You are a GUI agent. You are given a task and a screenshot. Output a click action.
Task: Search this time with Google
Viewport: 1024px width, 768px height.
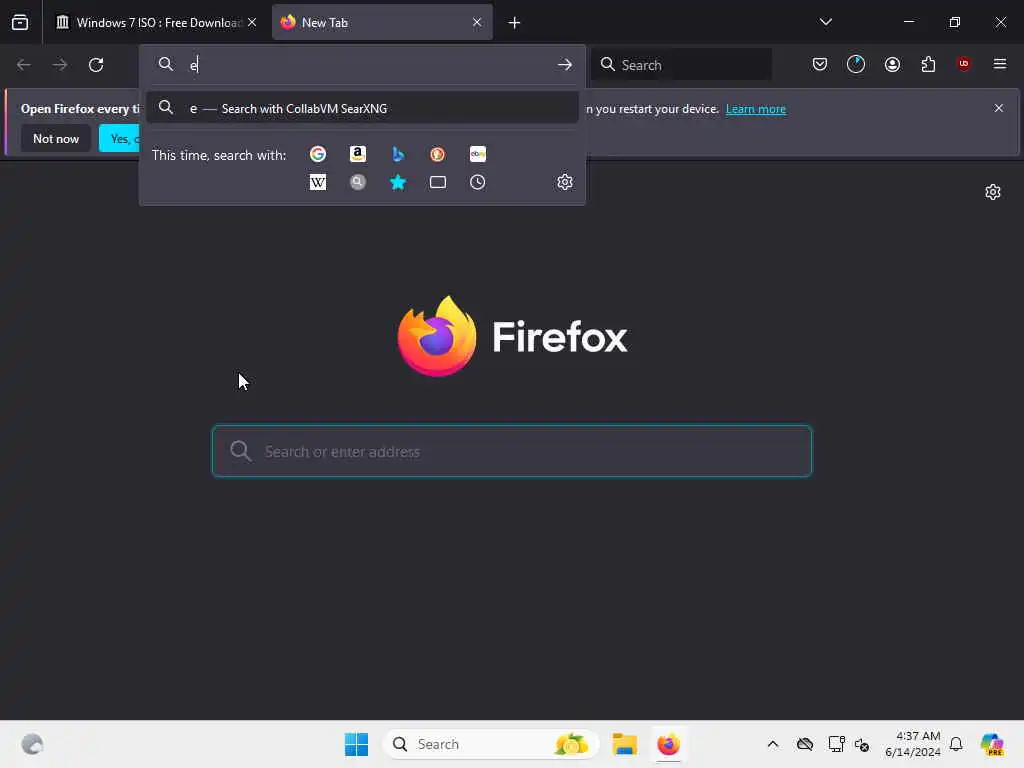318,154
